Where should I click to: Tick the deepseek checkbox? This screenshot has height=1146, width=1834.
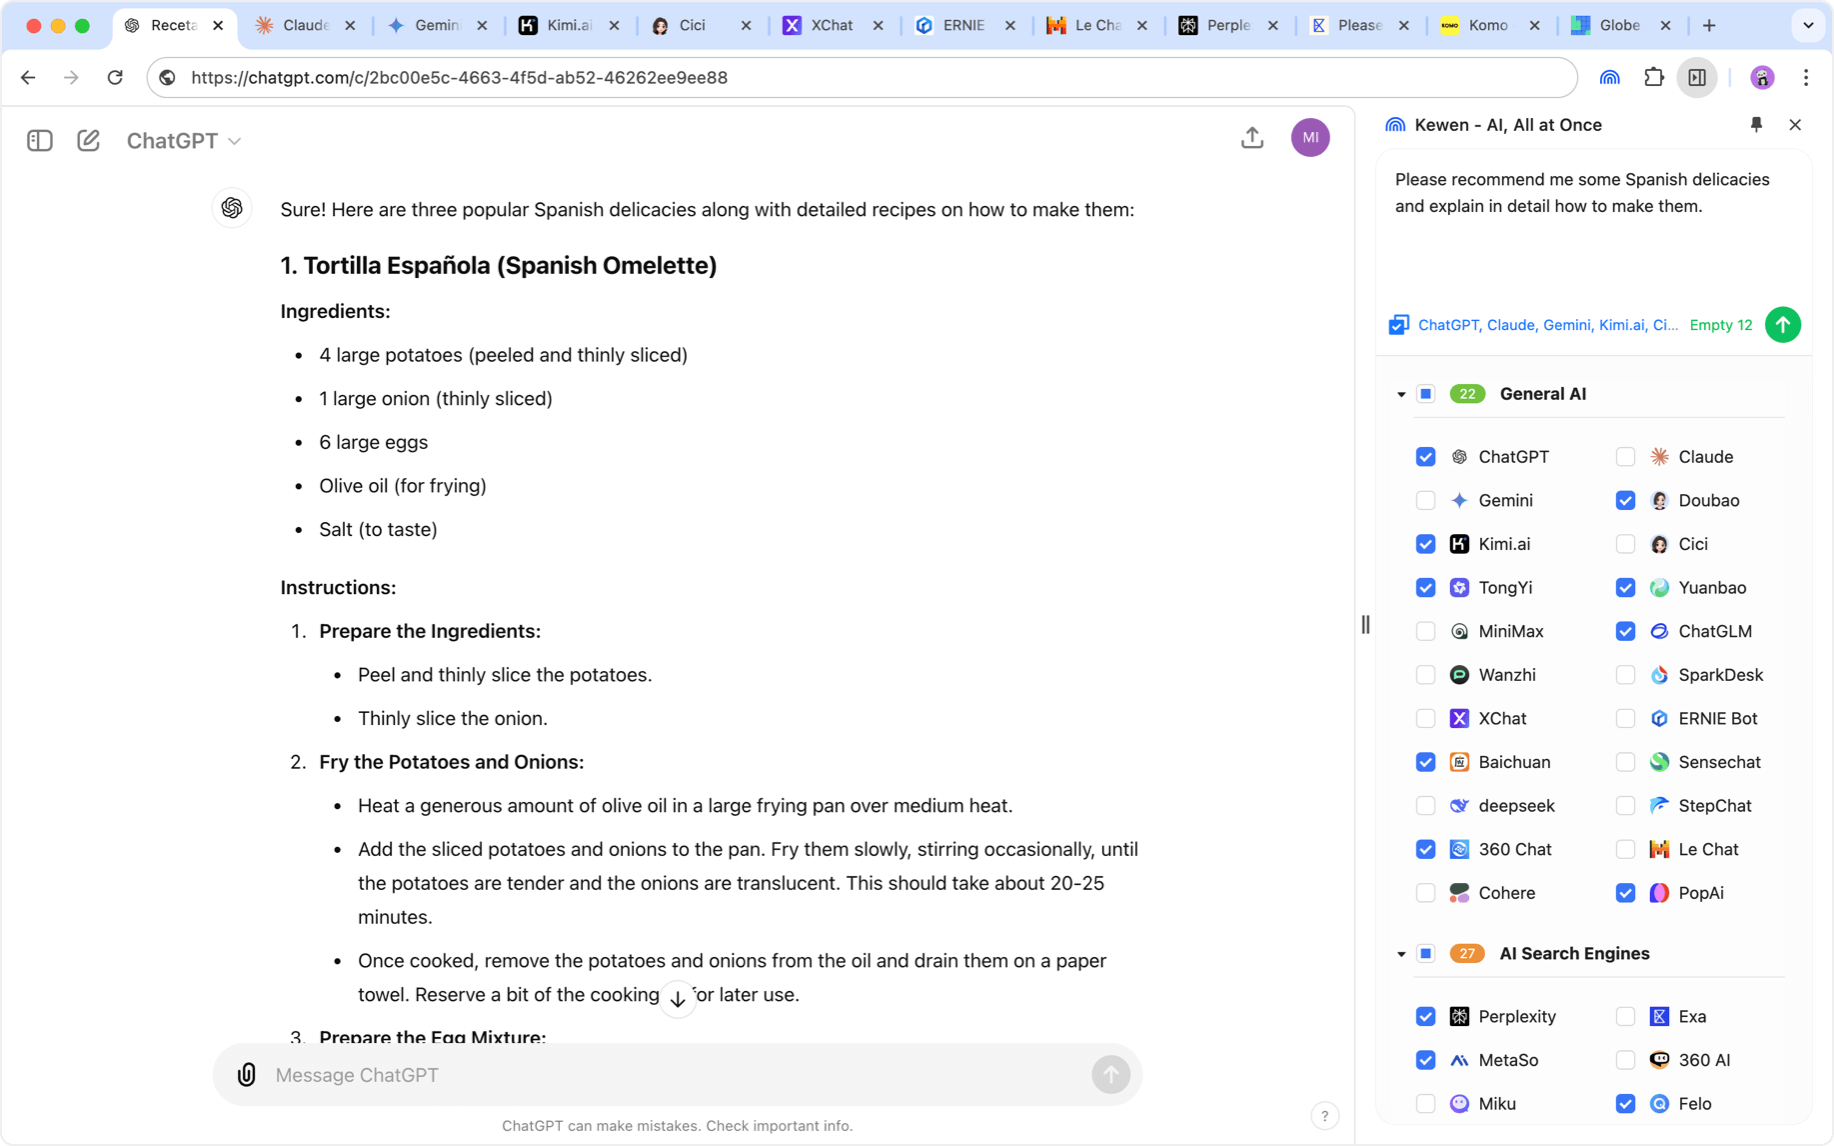[1425, 806]
